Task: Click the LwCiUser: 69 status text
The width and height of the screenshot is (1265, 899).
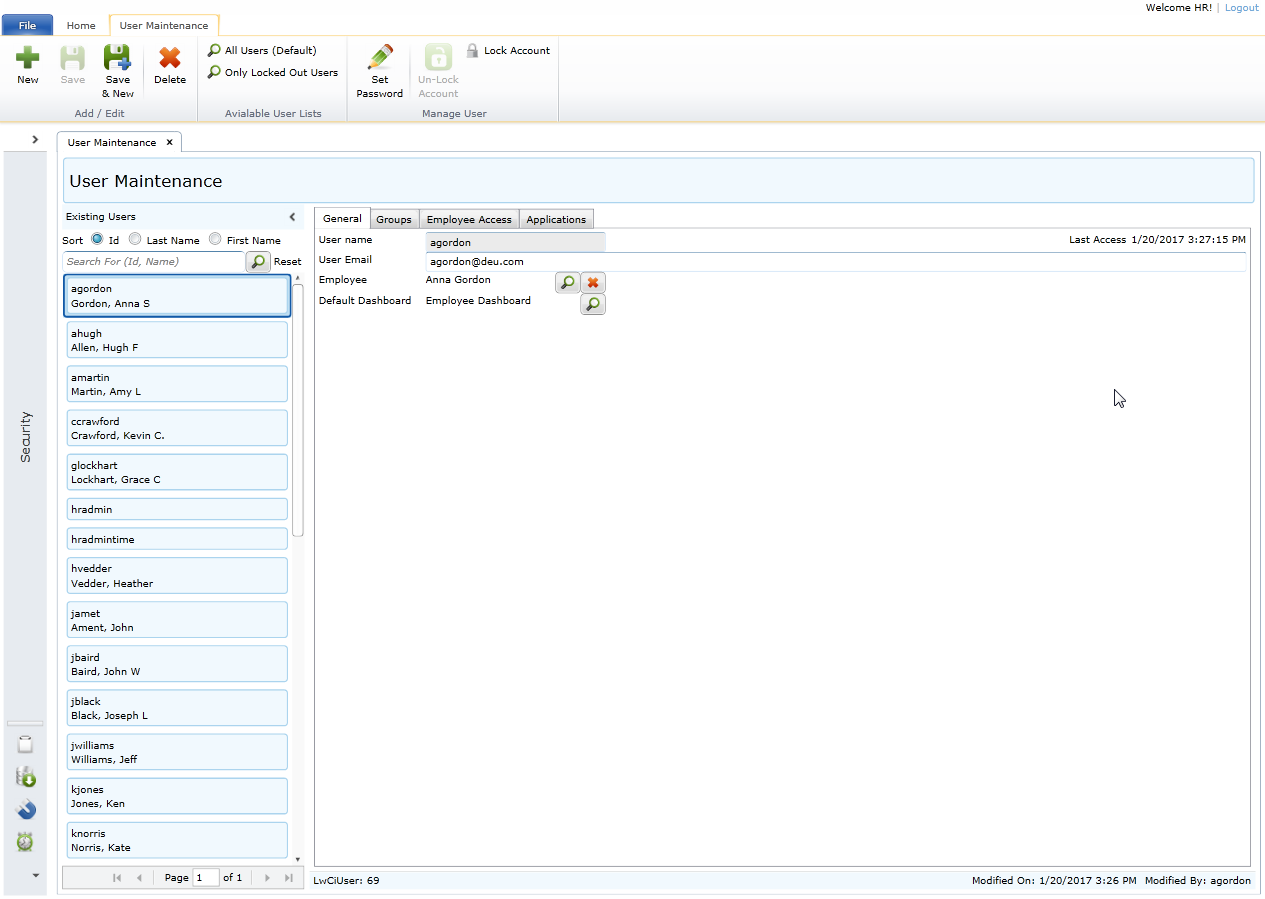Action: [346, 881]
